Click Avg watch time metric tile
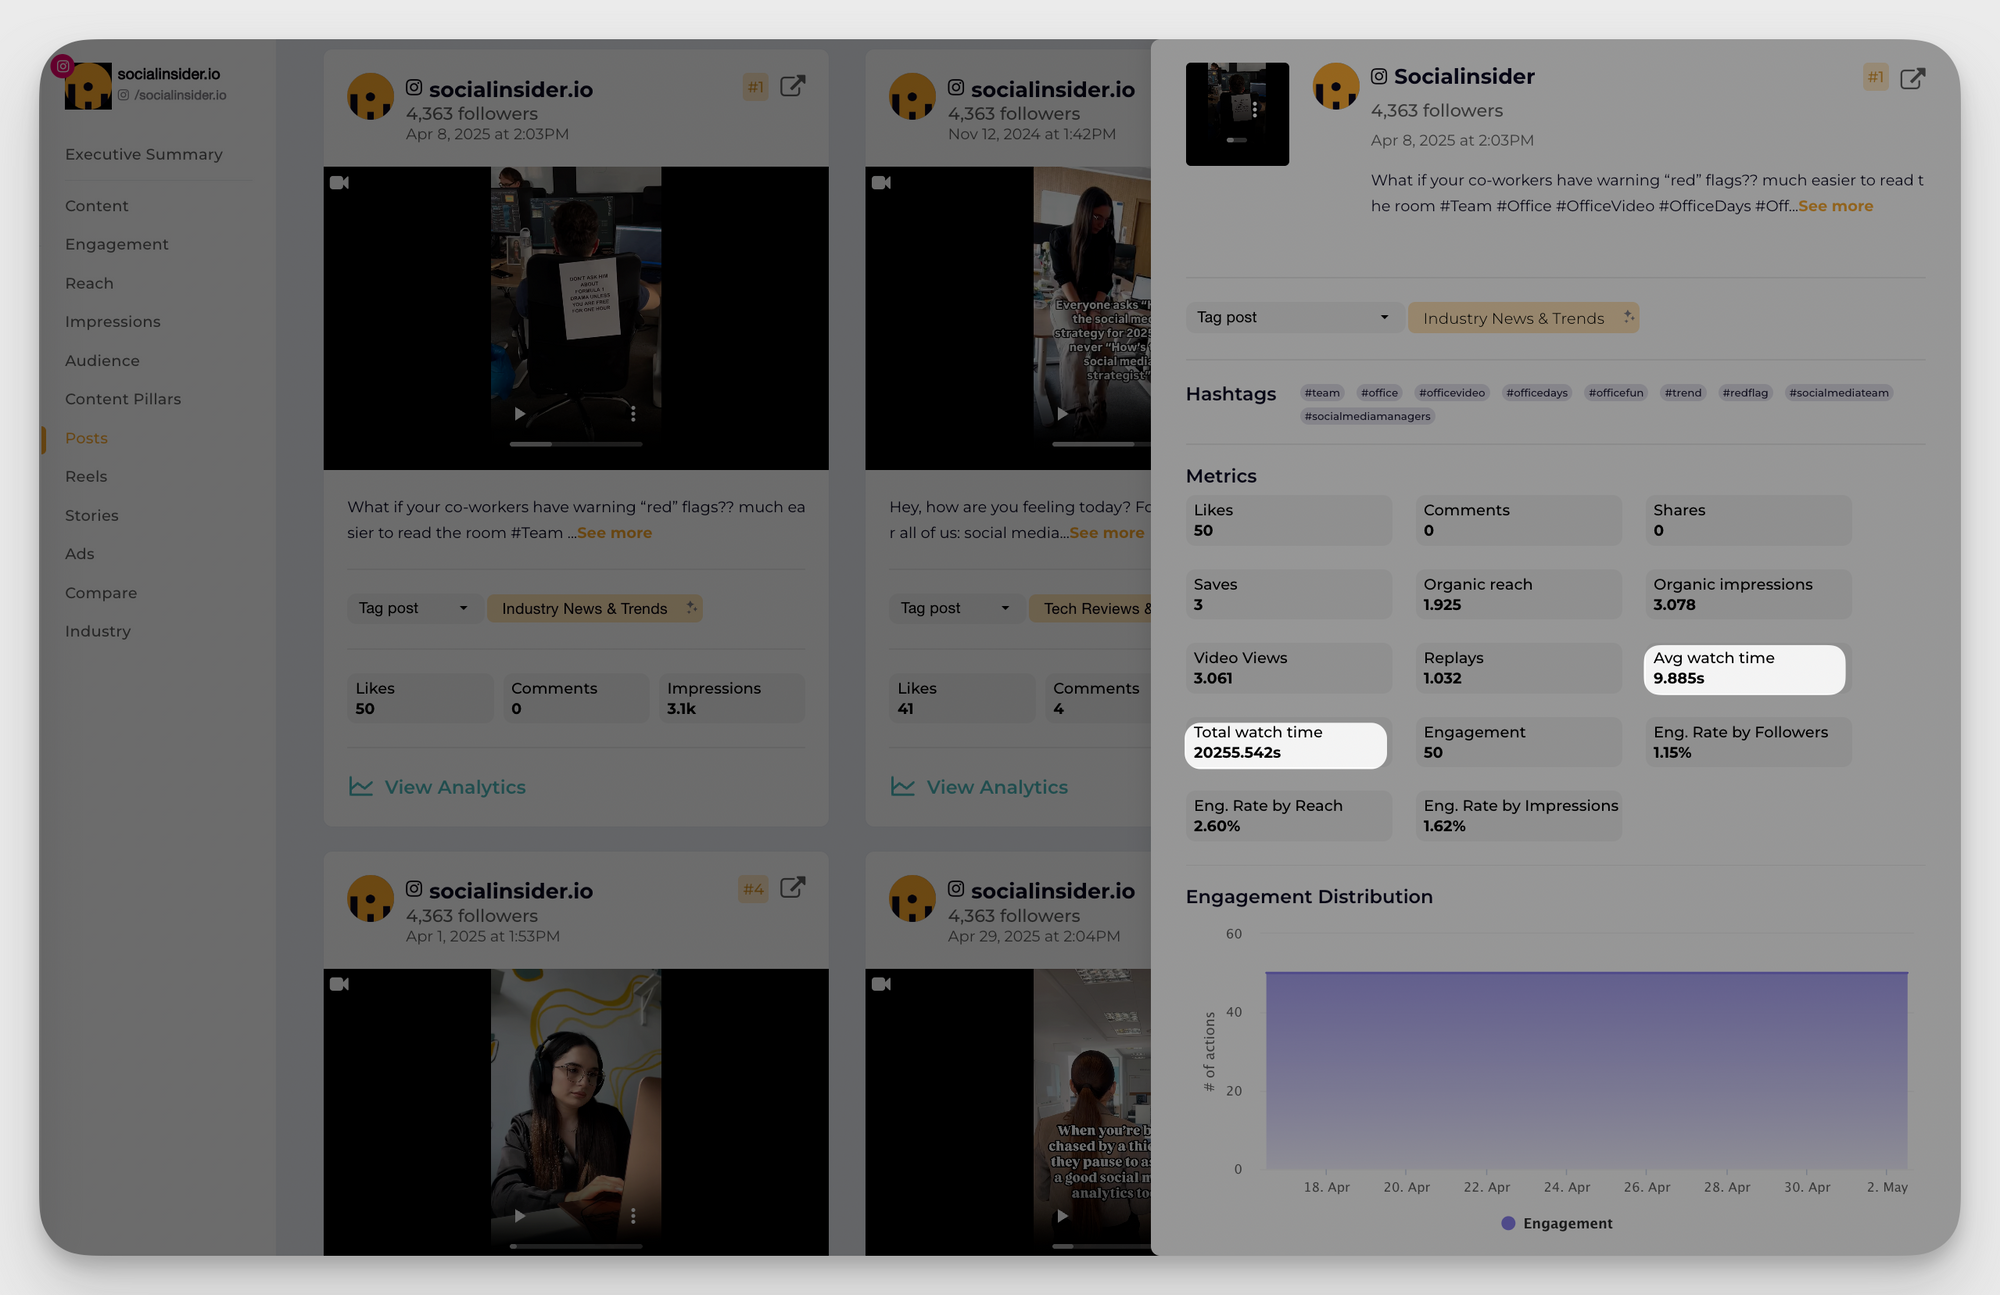 [x=1744, y=669]
